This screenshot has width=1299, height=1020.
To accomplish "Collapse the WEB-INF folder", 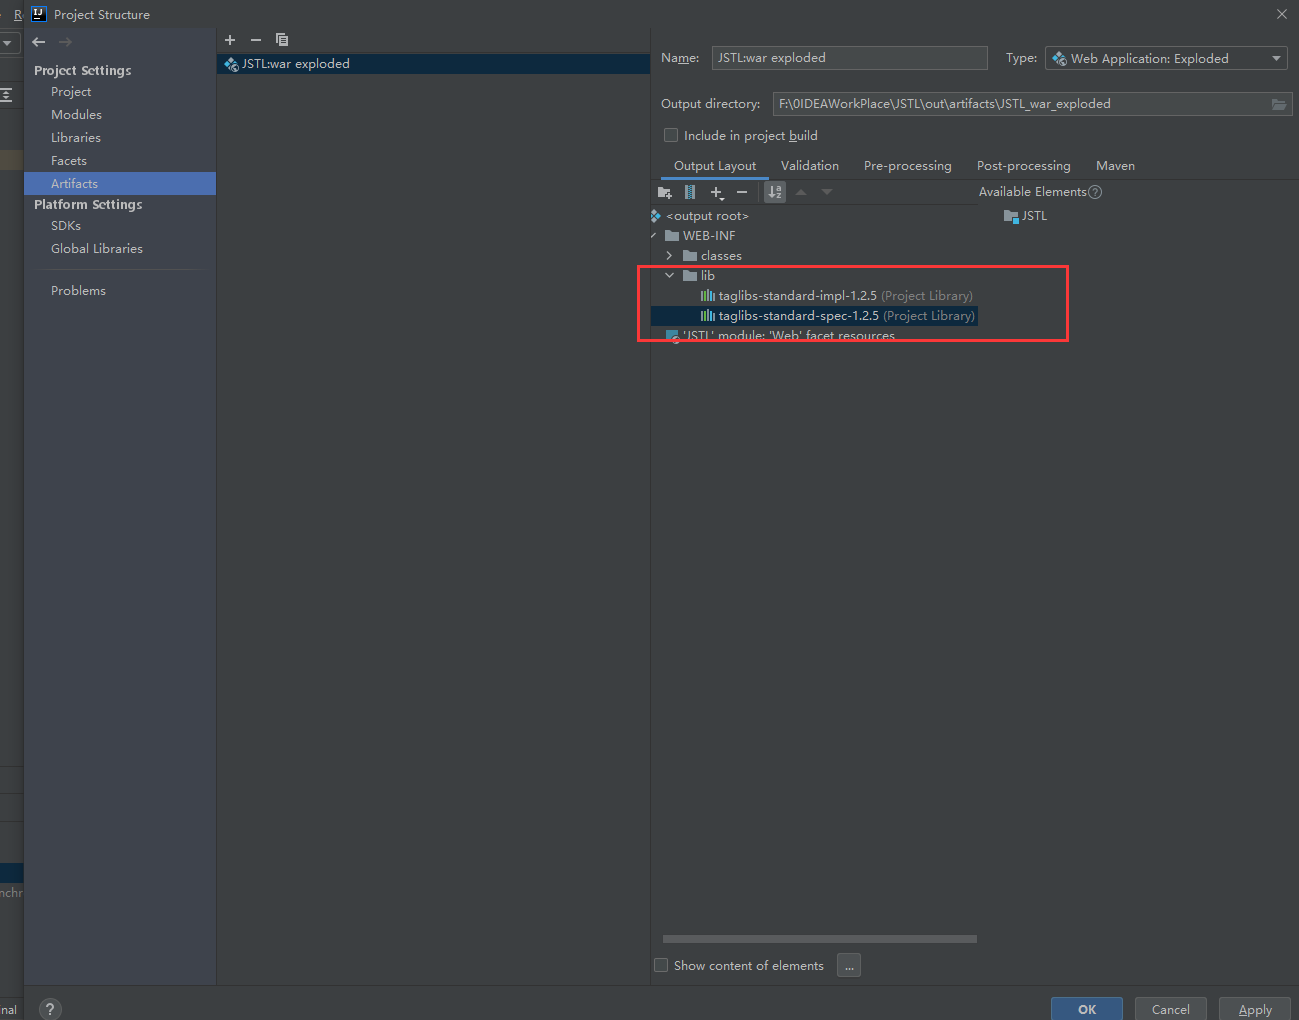I will (654, 236).
